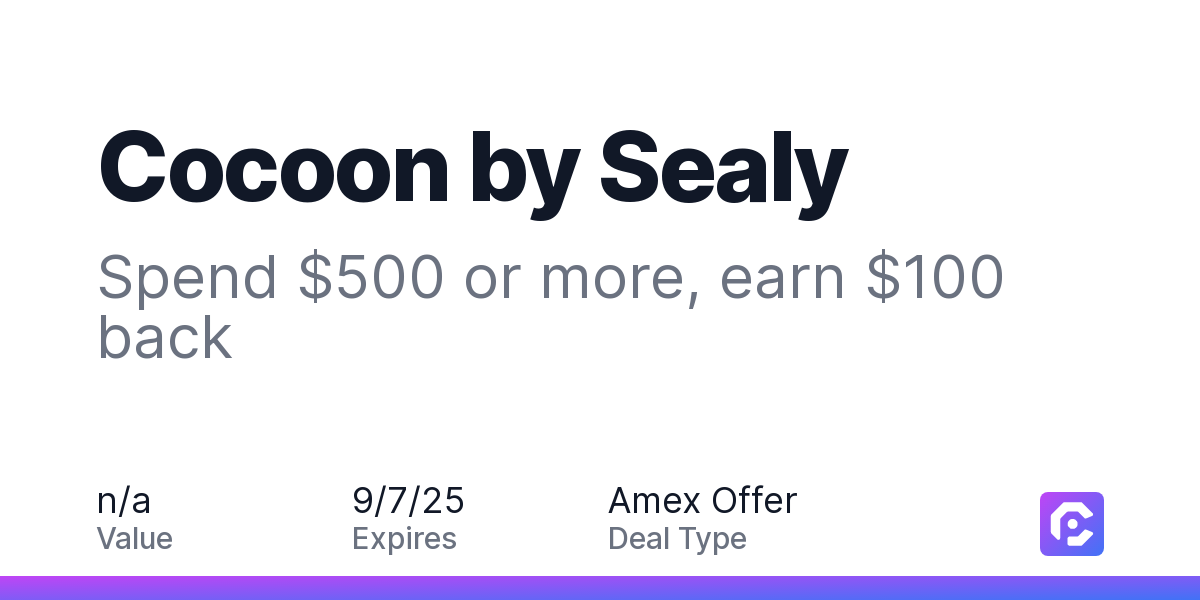Click the word "Sealy" in the heading
1200x600 pixels.
tap(723, 172)
